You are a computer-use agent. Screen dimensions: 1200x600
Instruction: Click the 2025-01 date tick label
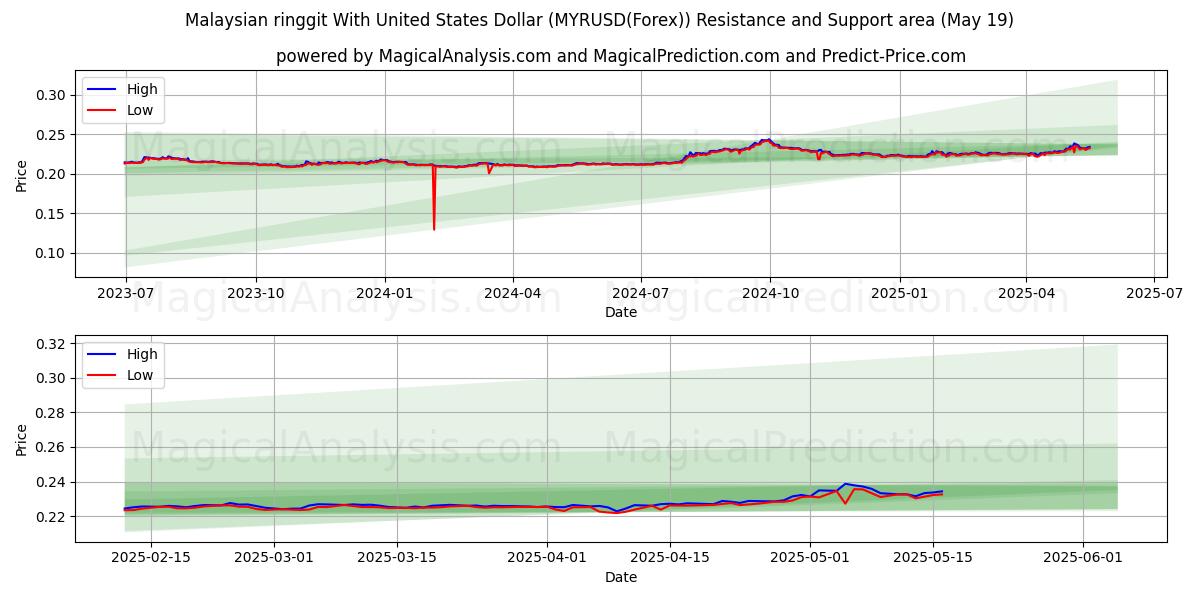tap(900, 294)
